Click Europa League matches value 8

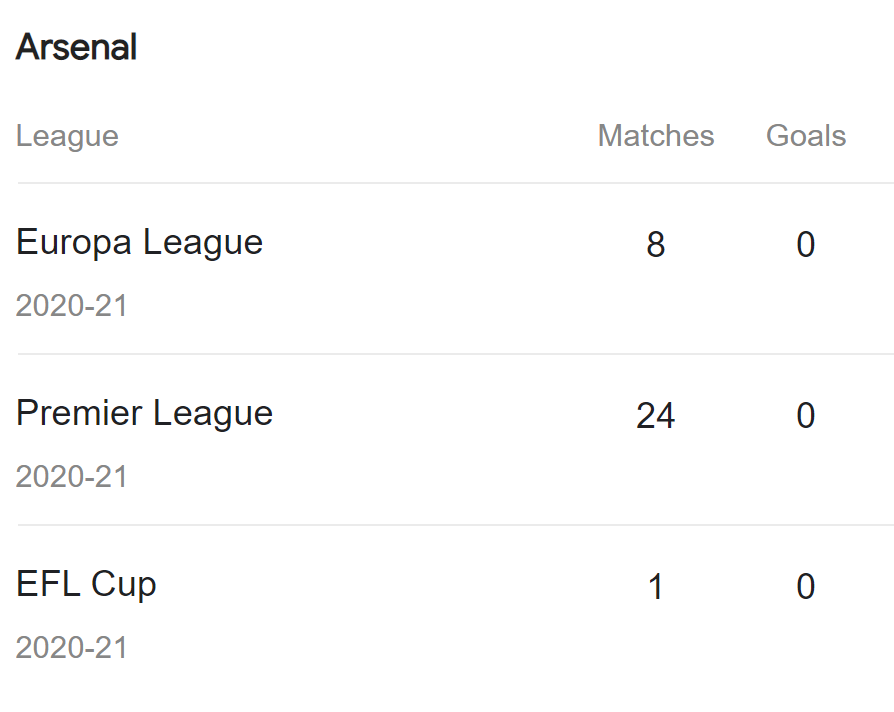coord(656,245)
